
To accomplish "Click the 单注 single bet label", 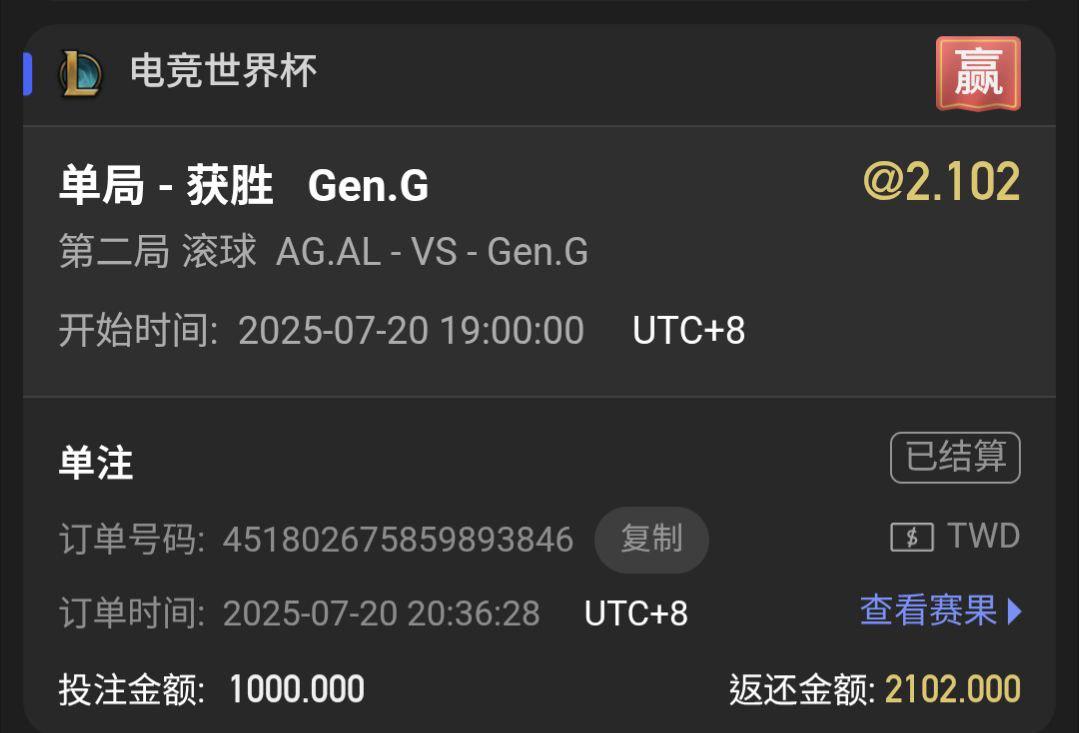I will (96, 463).
